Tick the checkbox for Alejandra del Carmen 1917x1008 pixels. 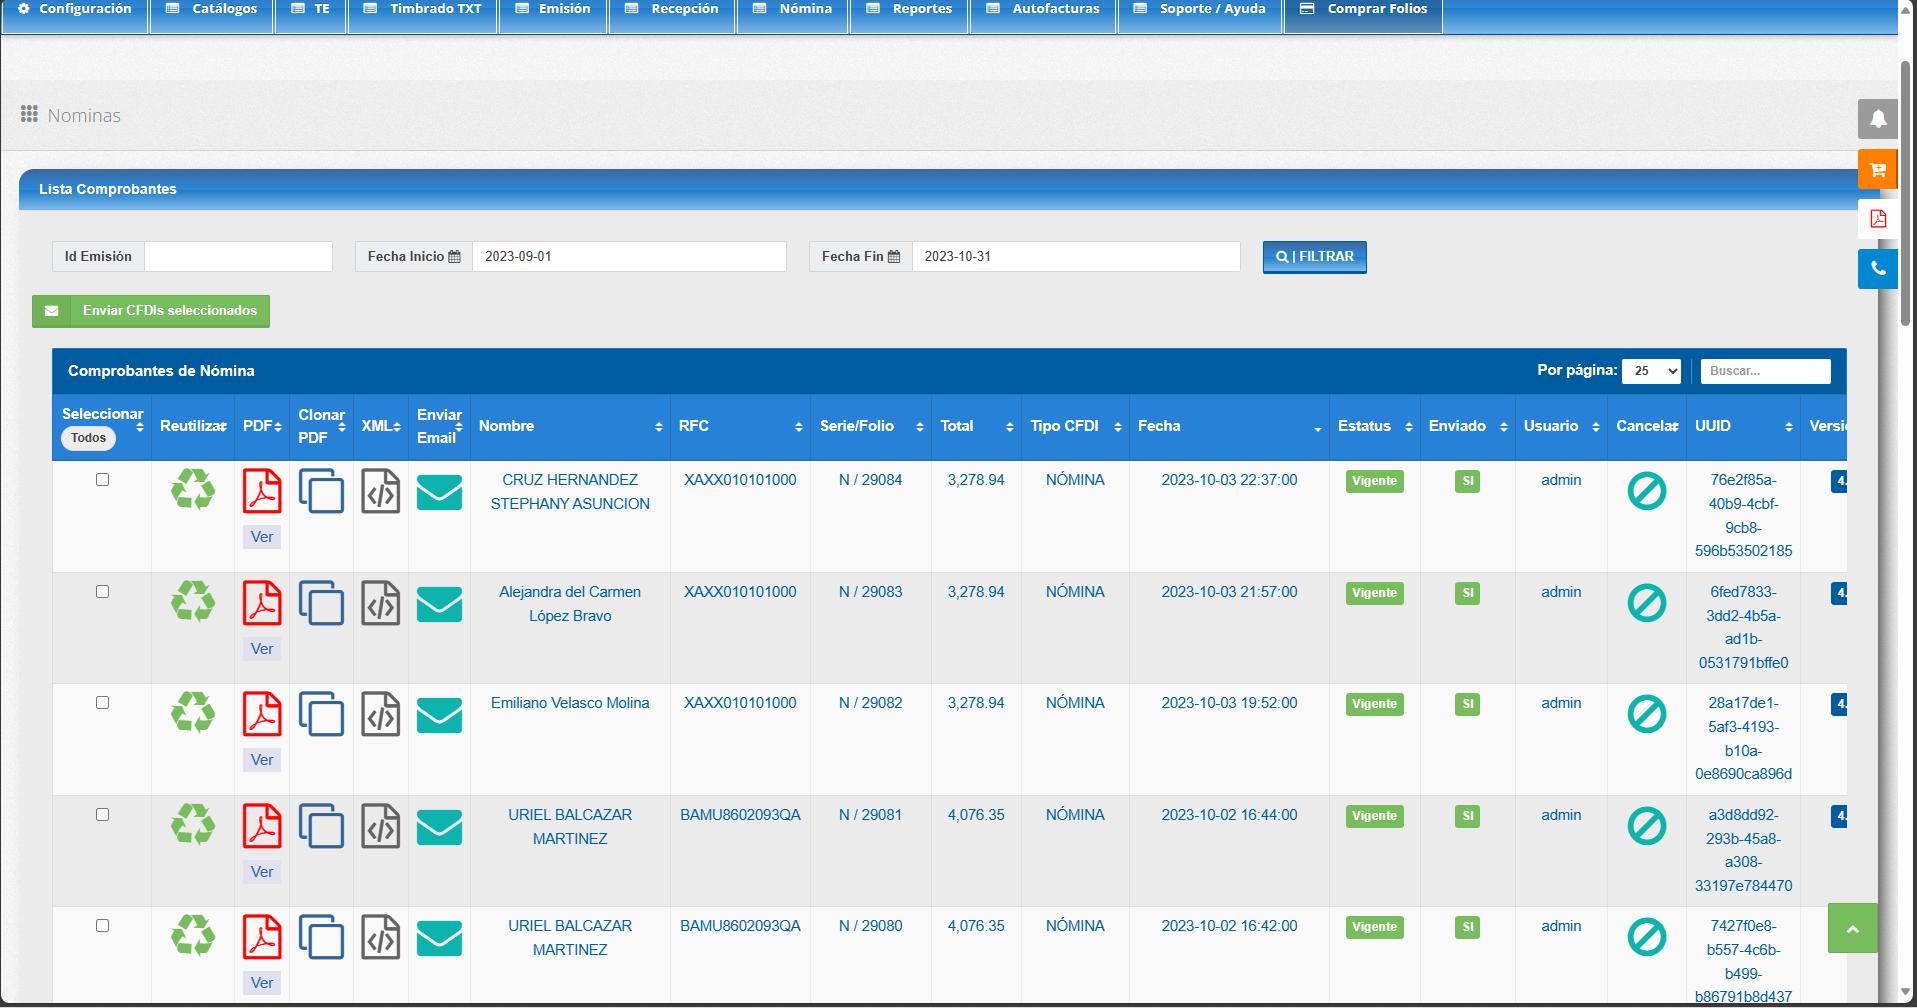coord(102,592)
